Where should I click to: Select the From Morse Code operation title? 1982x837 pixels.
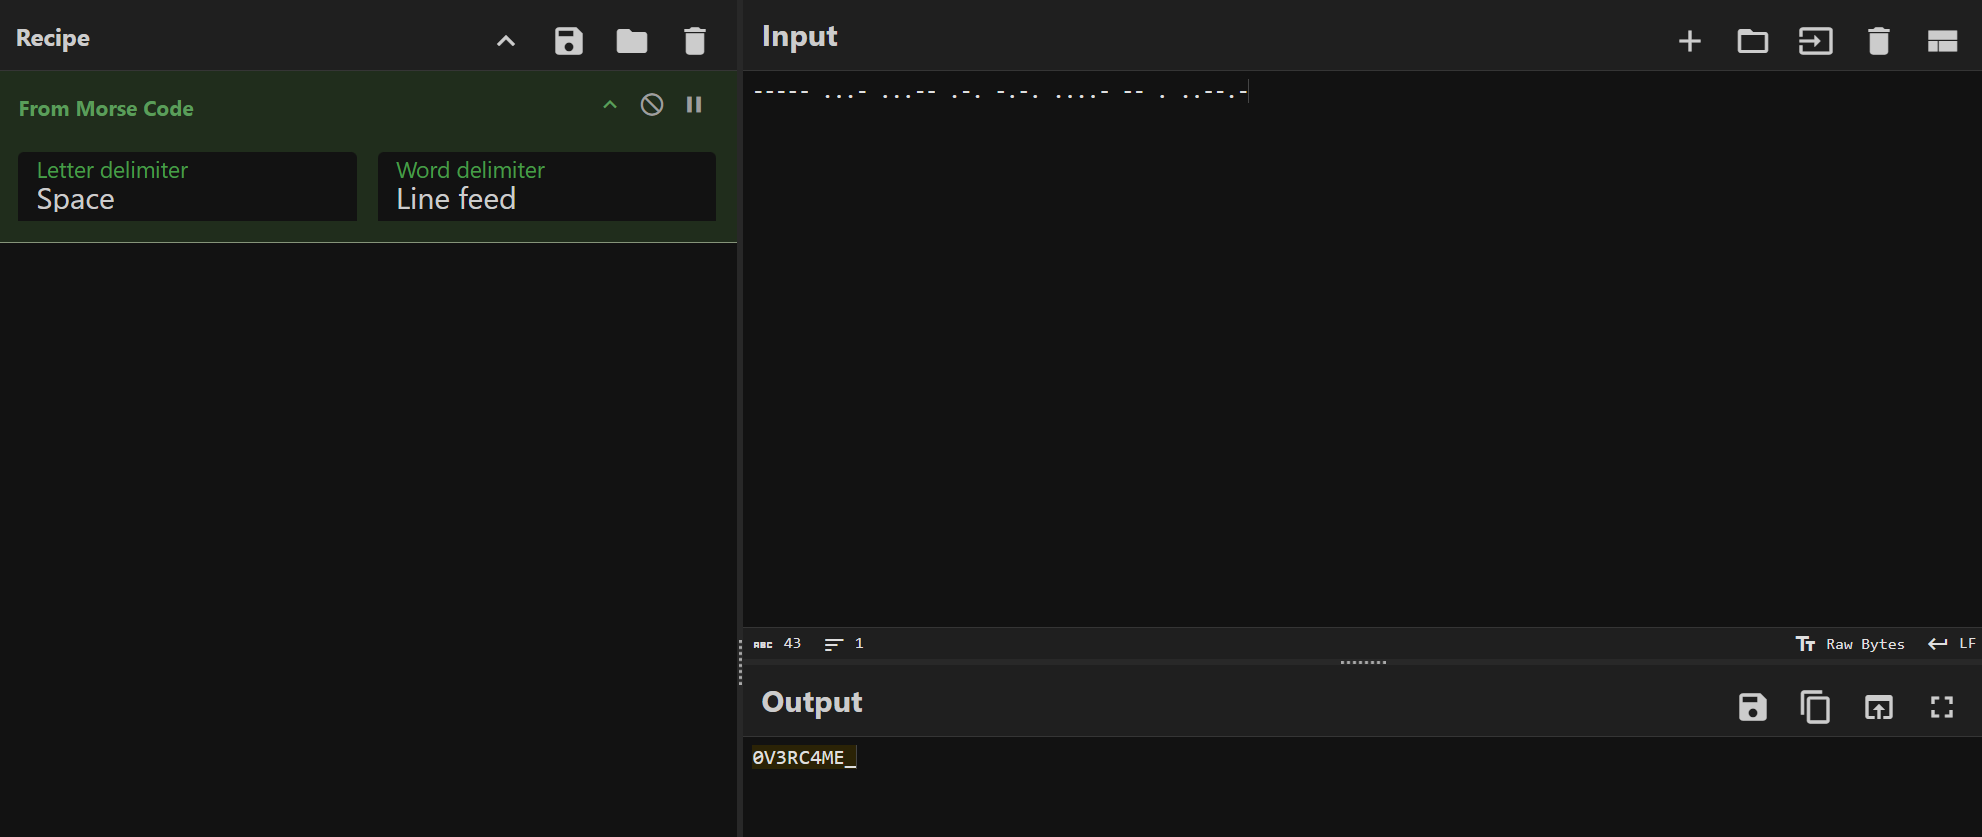106,108
